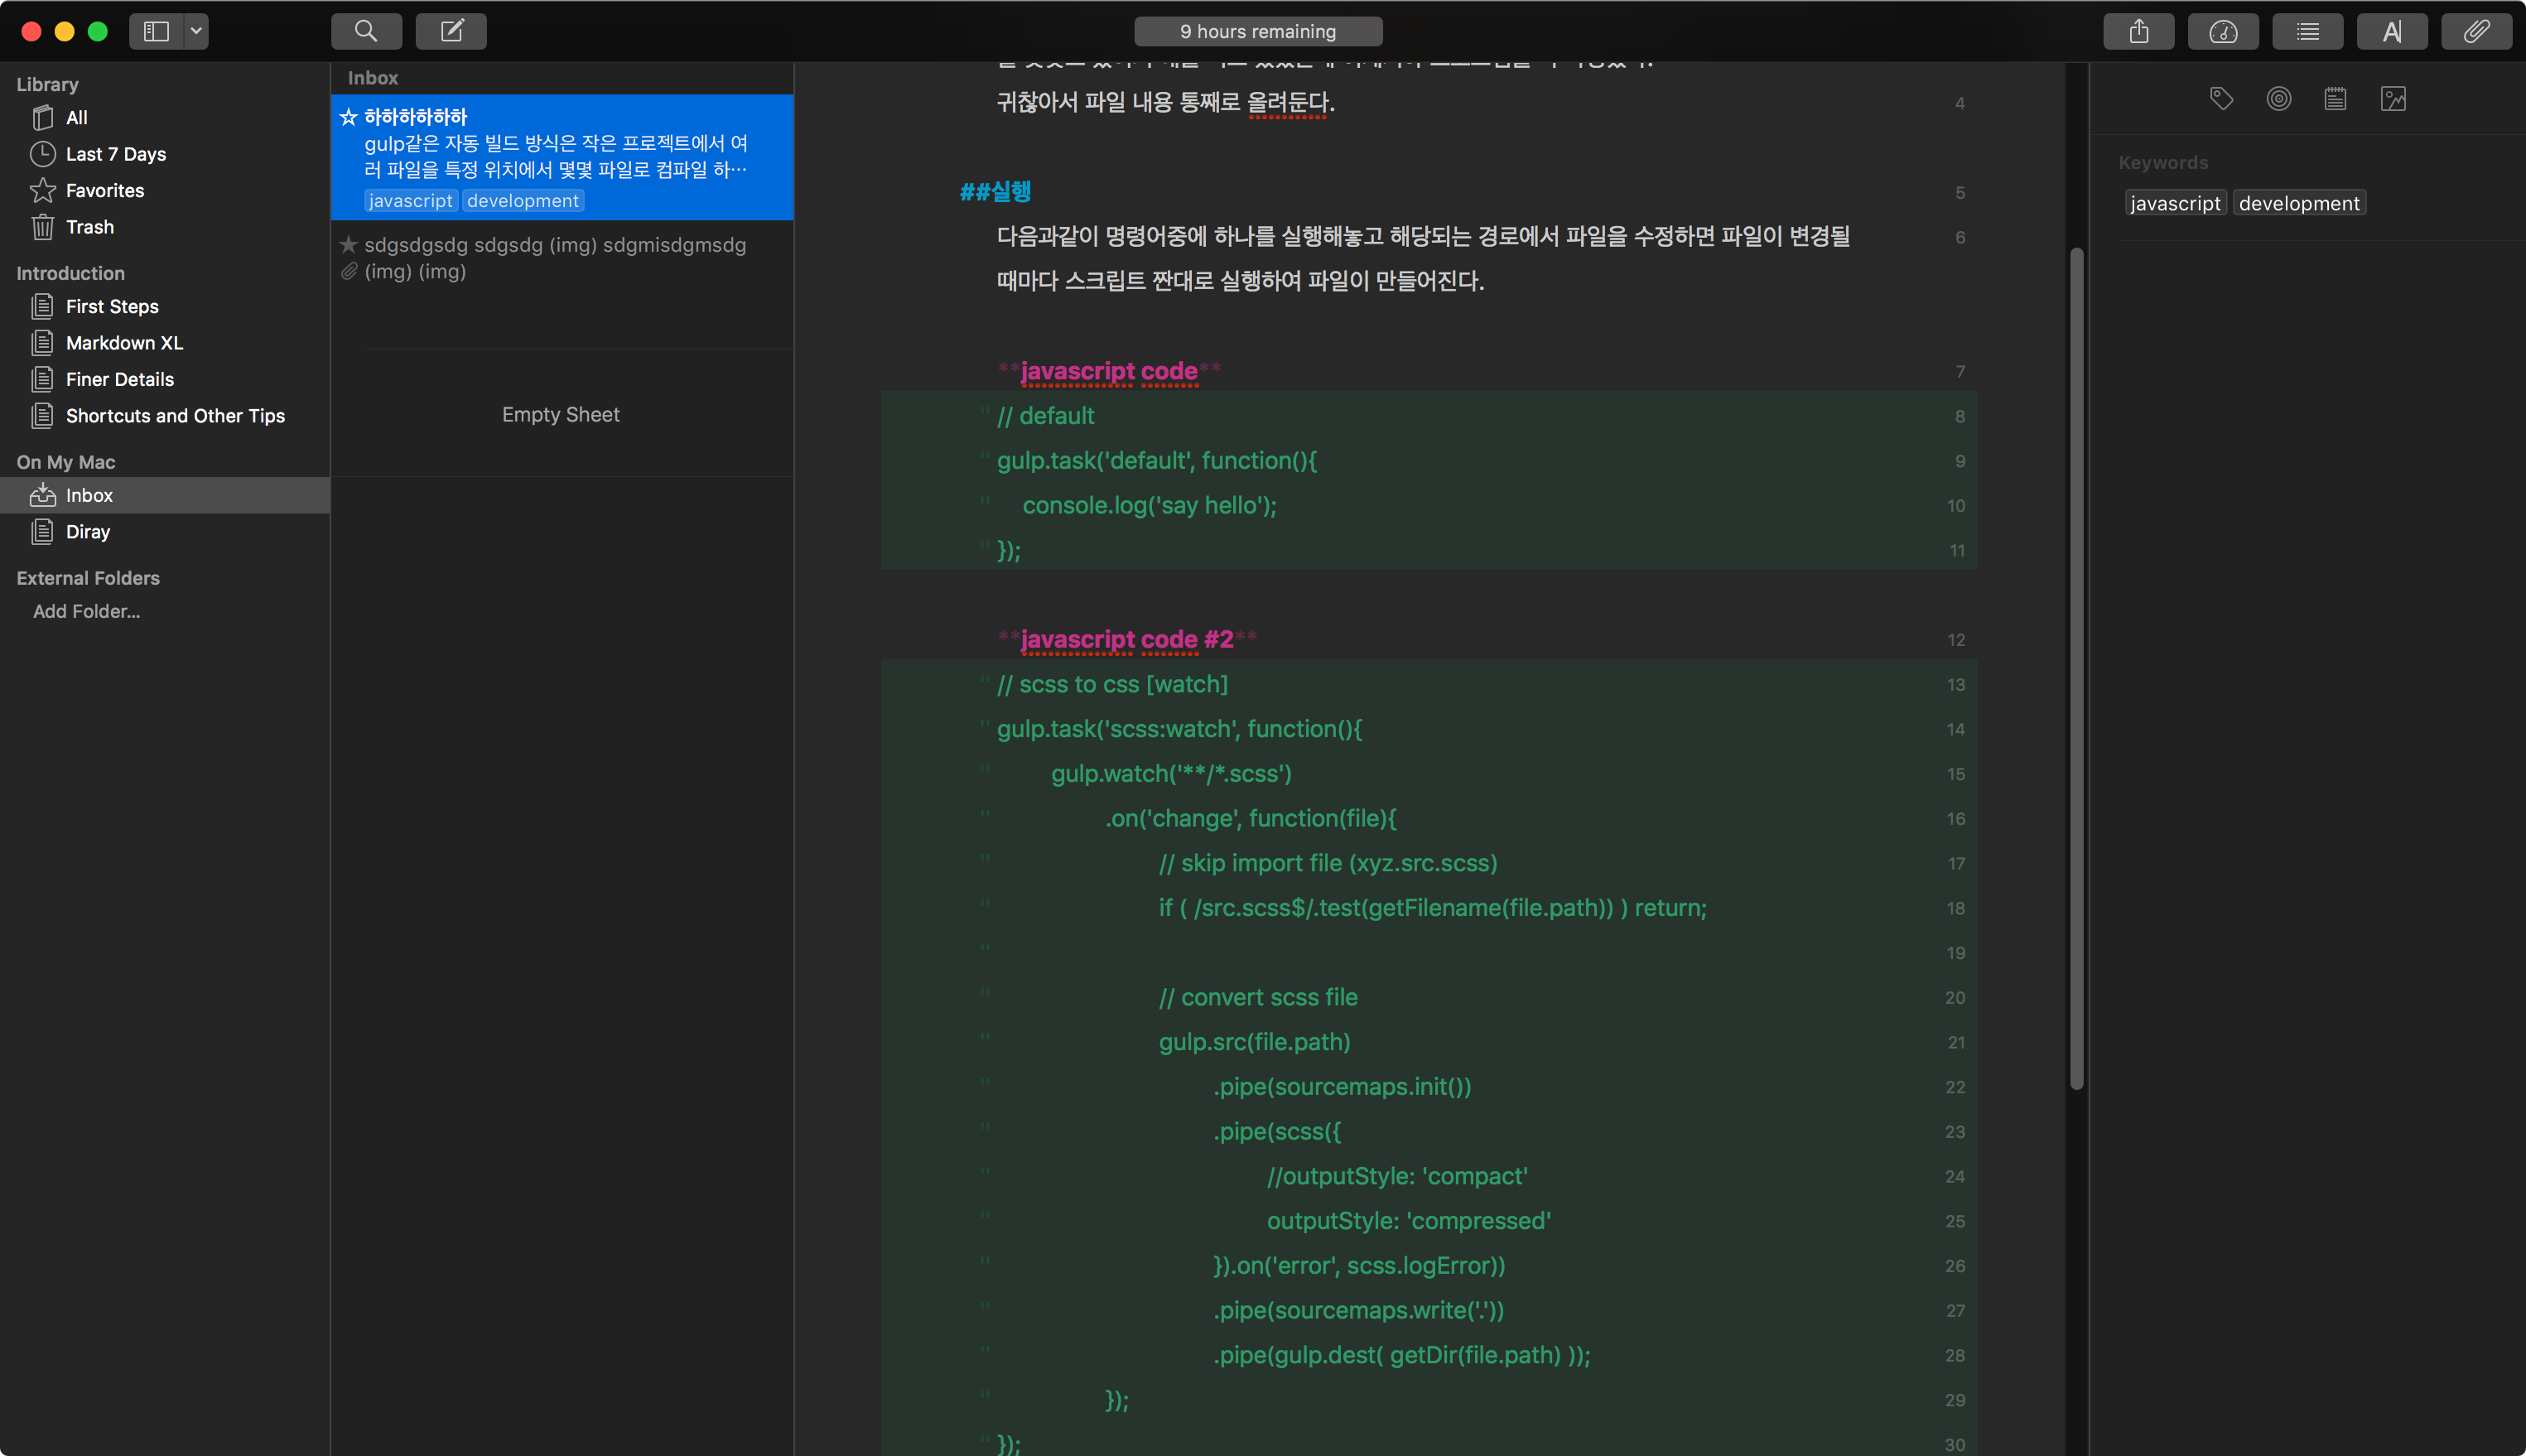Screen dimensions: 2526x1456
Task: Open the search tool in toolbar
Action: point(366,31)
